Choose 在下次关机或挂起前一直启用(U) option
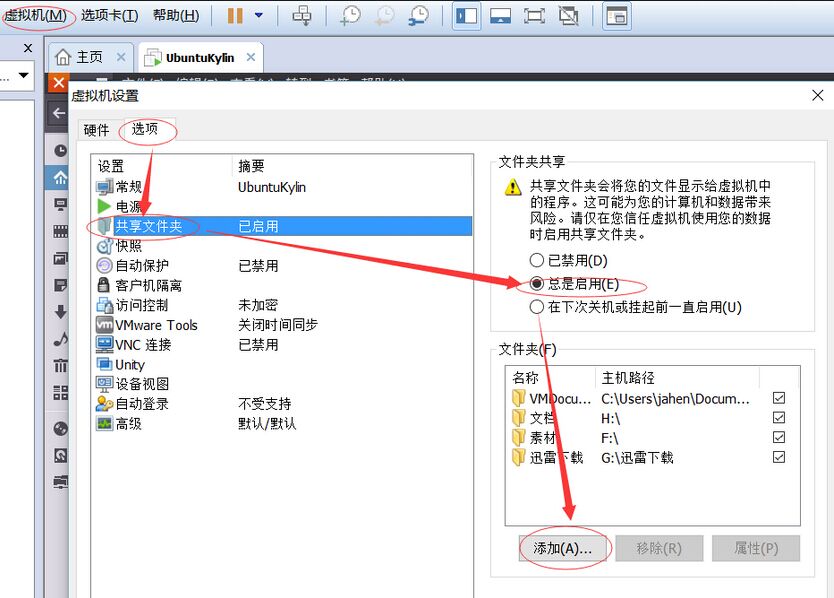This screenshot has height=598, width=834. 636,307
